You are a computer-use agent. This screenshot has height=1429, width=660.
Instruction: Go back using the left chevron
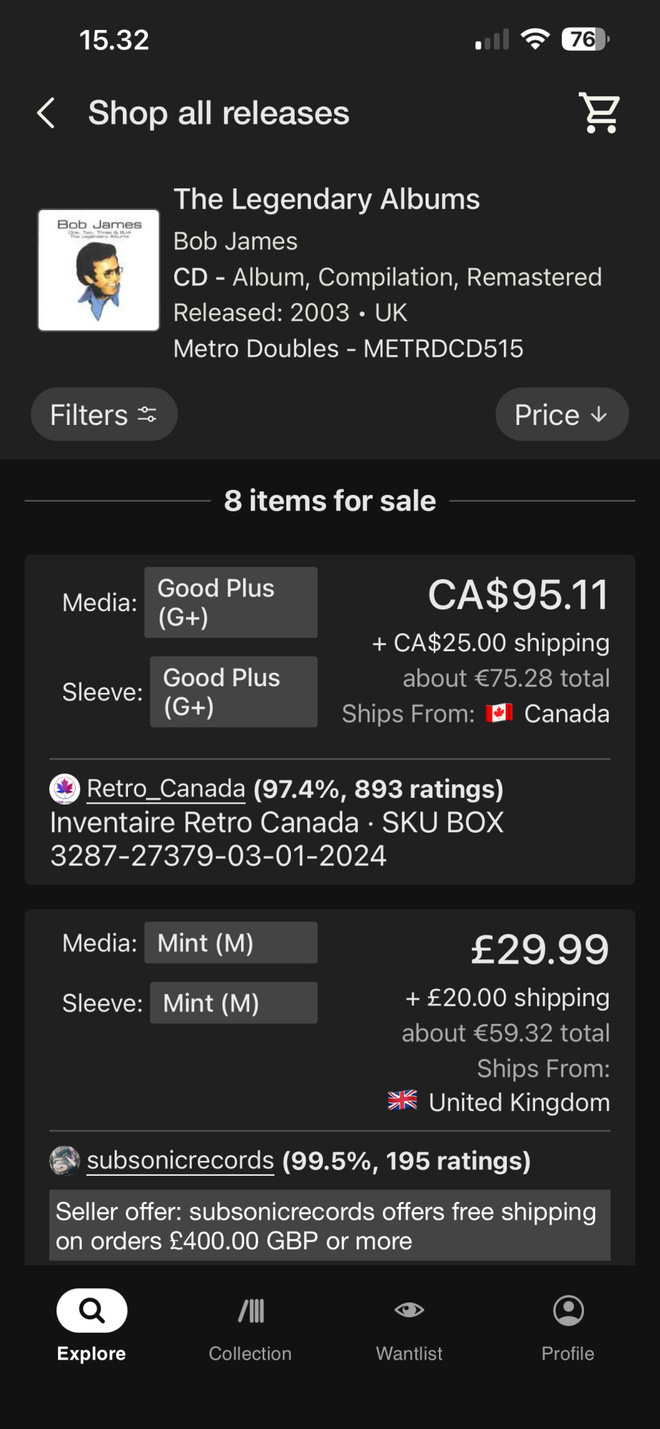coord(45,113)
